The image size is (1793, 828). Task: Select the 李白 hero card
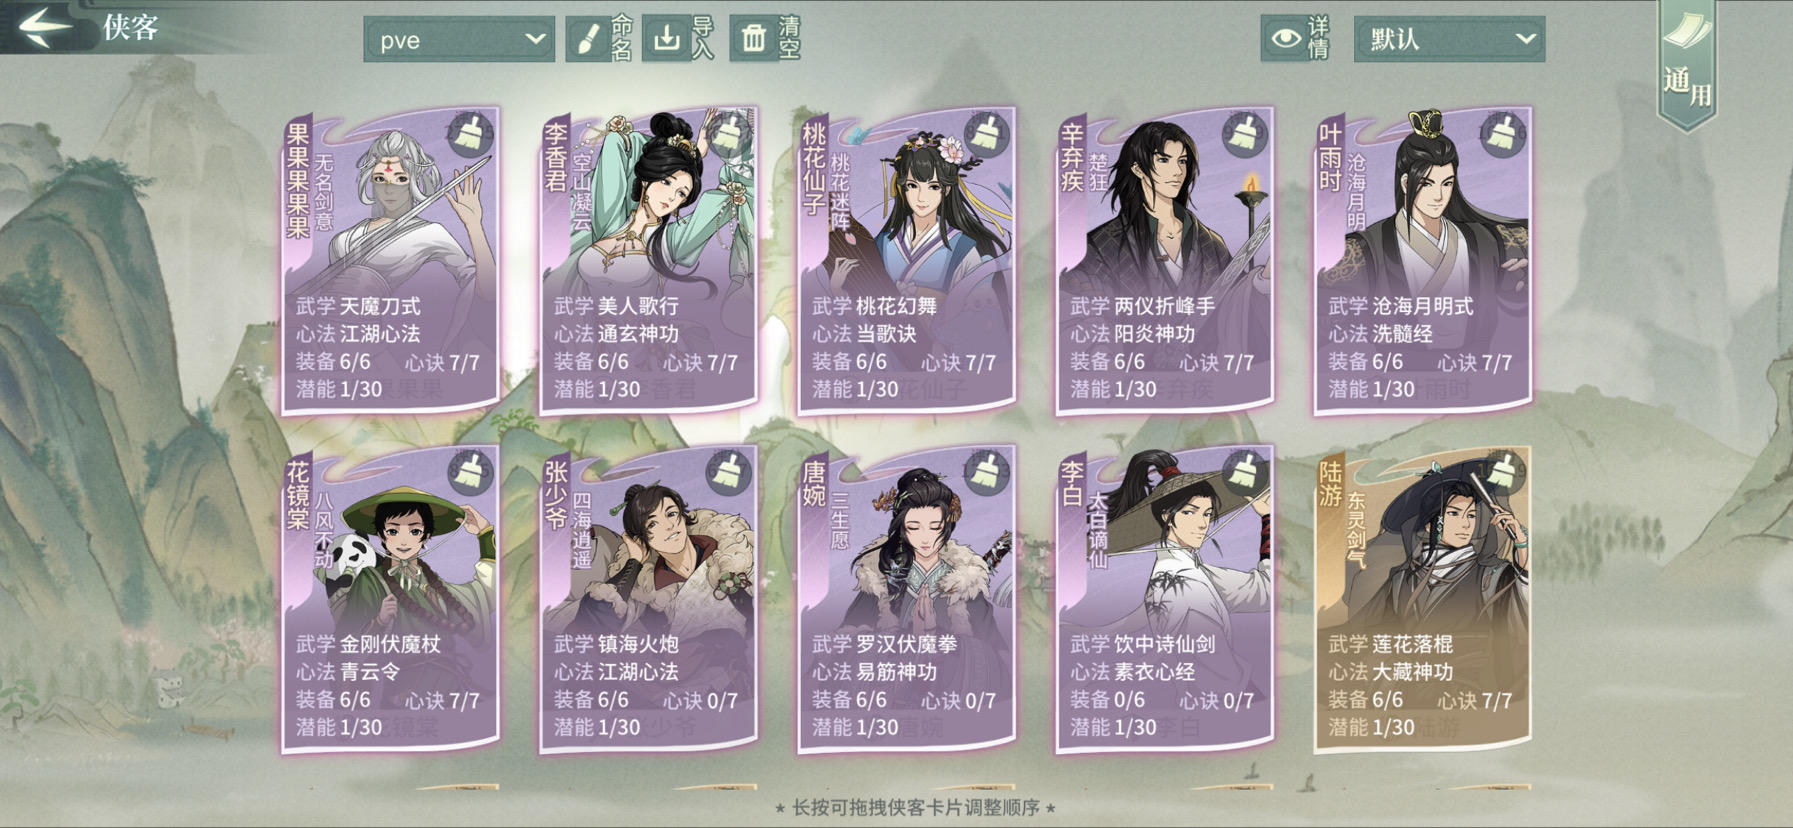coord(1164,598)
